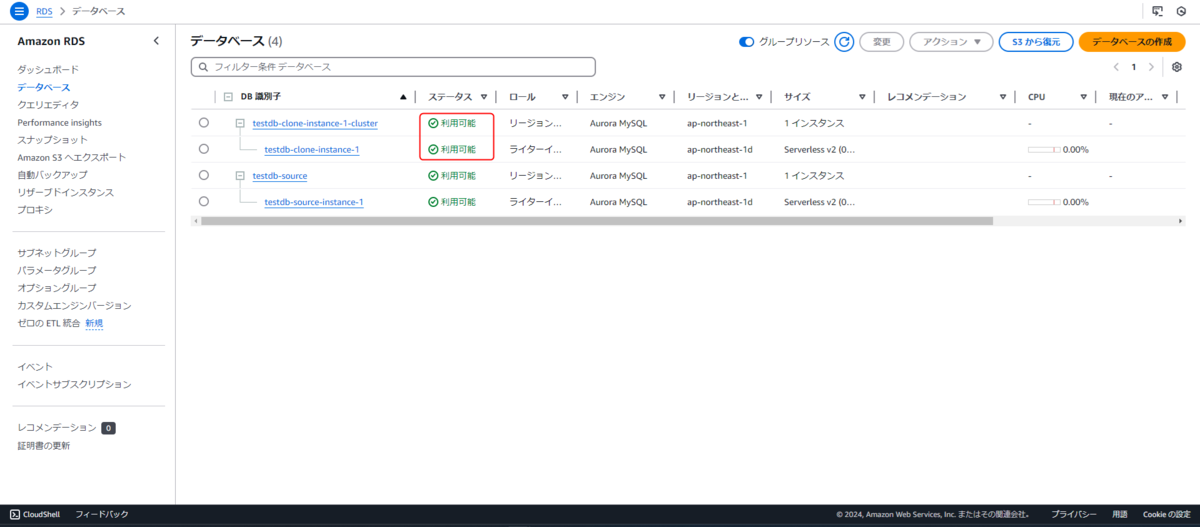
Task: Collapse the Amazon RDS sidebar arrow
Action: [x=156, y=41]
